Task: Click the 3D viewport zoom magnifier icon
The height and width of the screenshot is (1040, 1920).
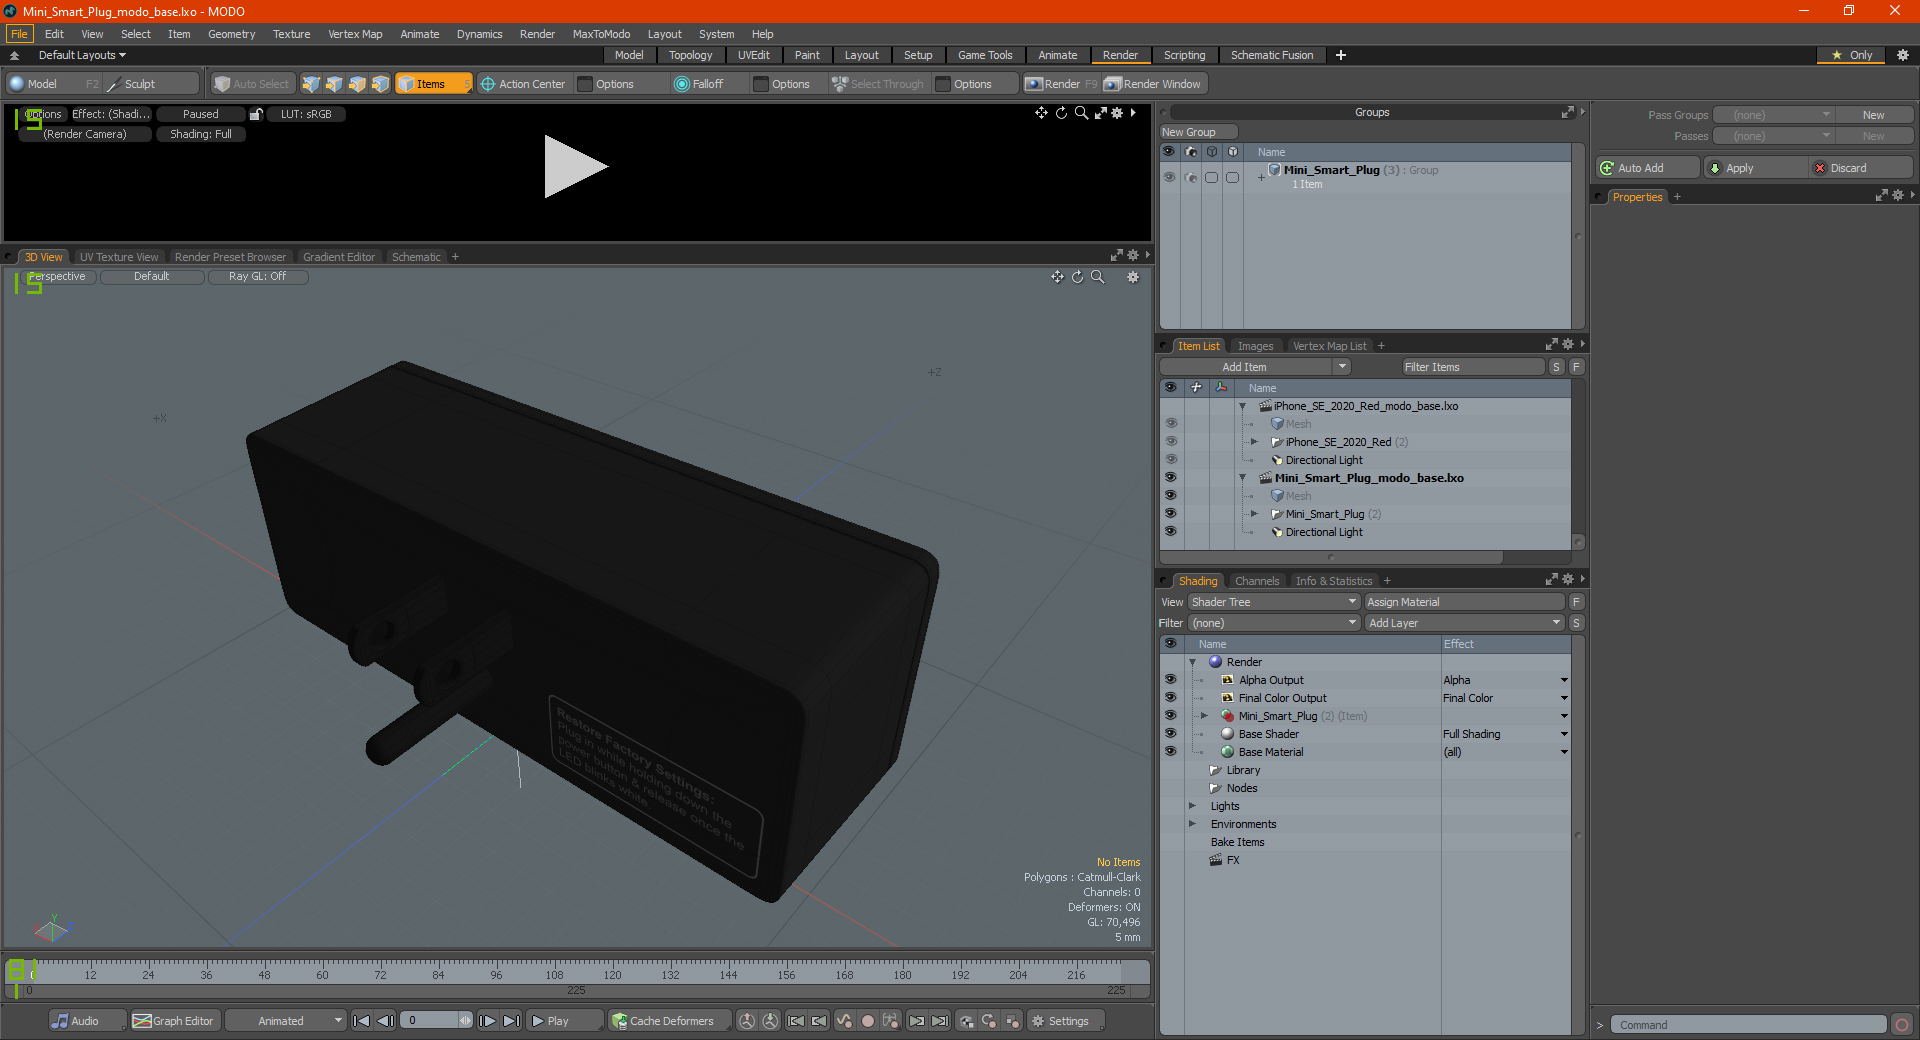Action: (1097, 277)
